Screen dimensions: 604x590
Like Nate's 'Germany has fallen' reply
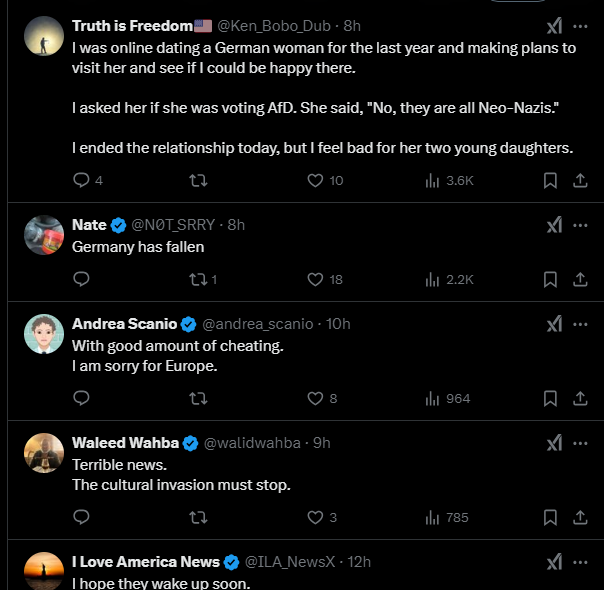[315, 279]
